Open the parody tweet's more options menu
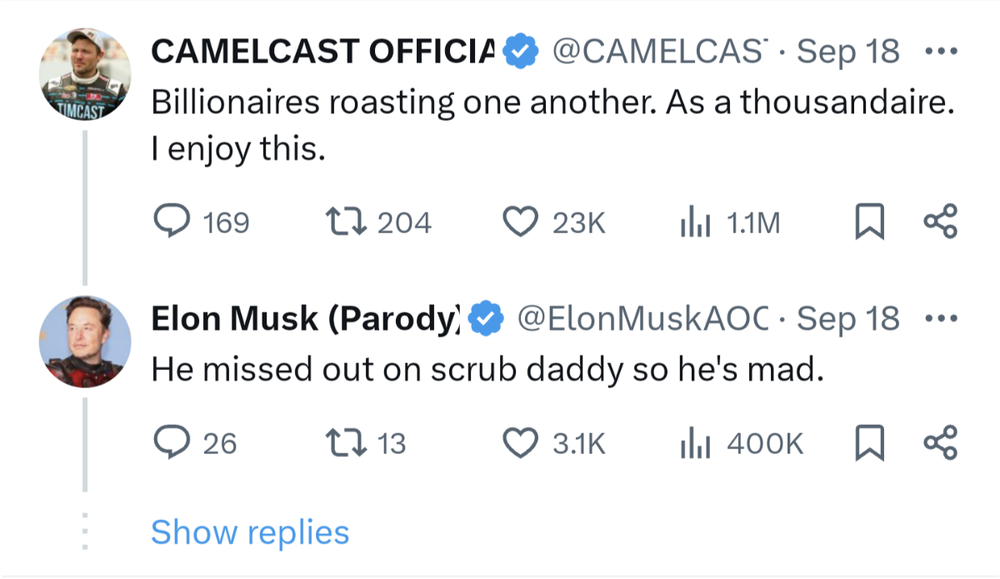The height and width of the screenshot is (579, 1000). 941,317
